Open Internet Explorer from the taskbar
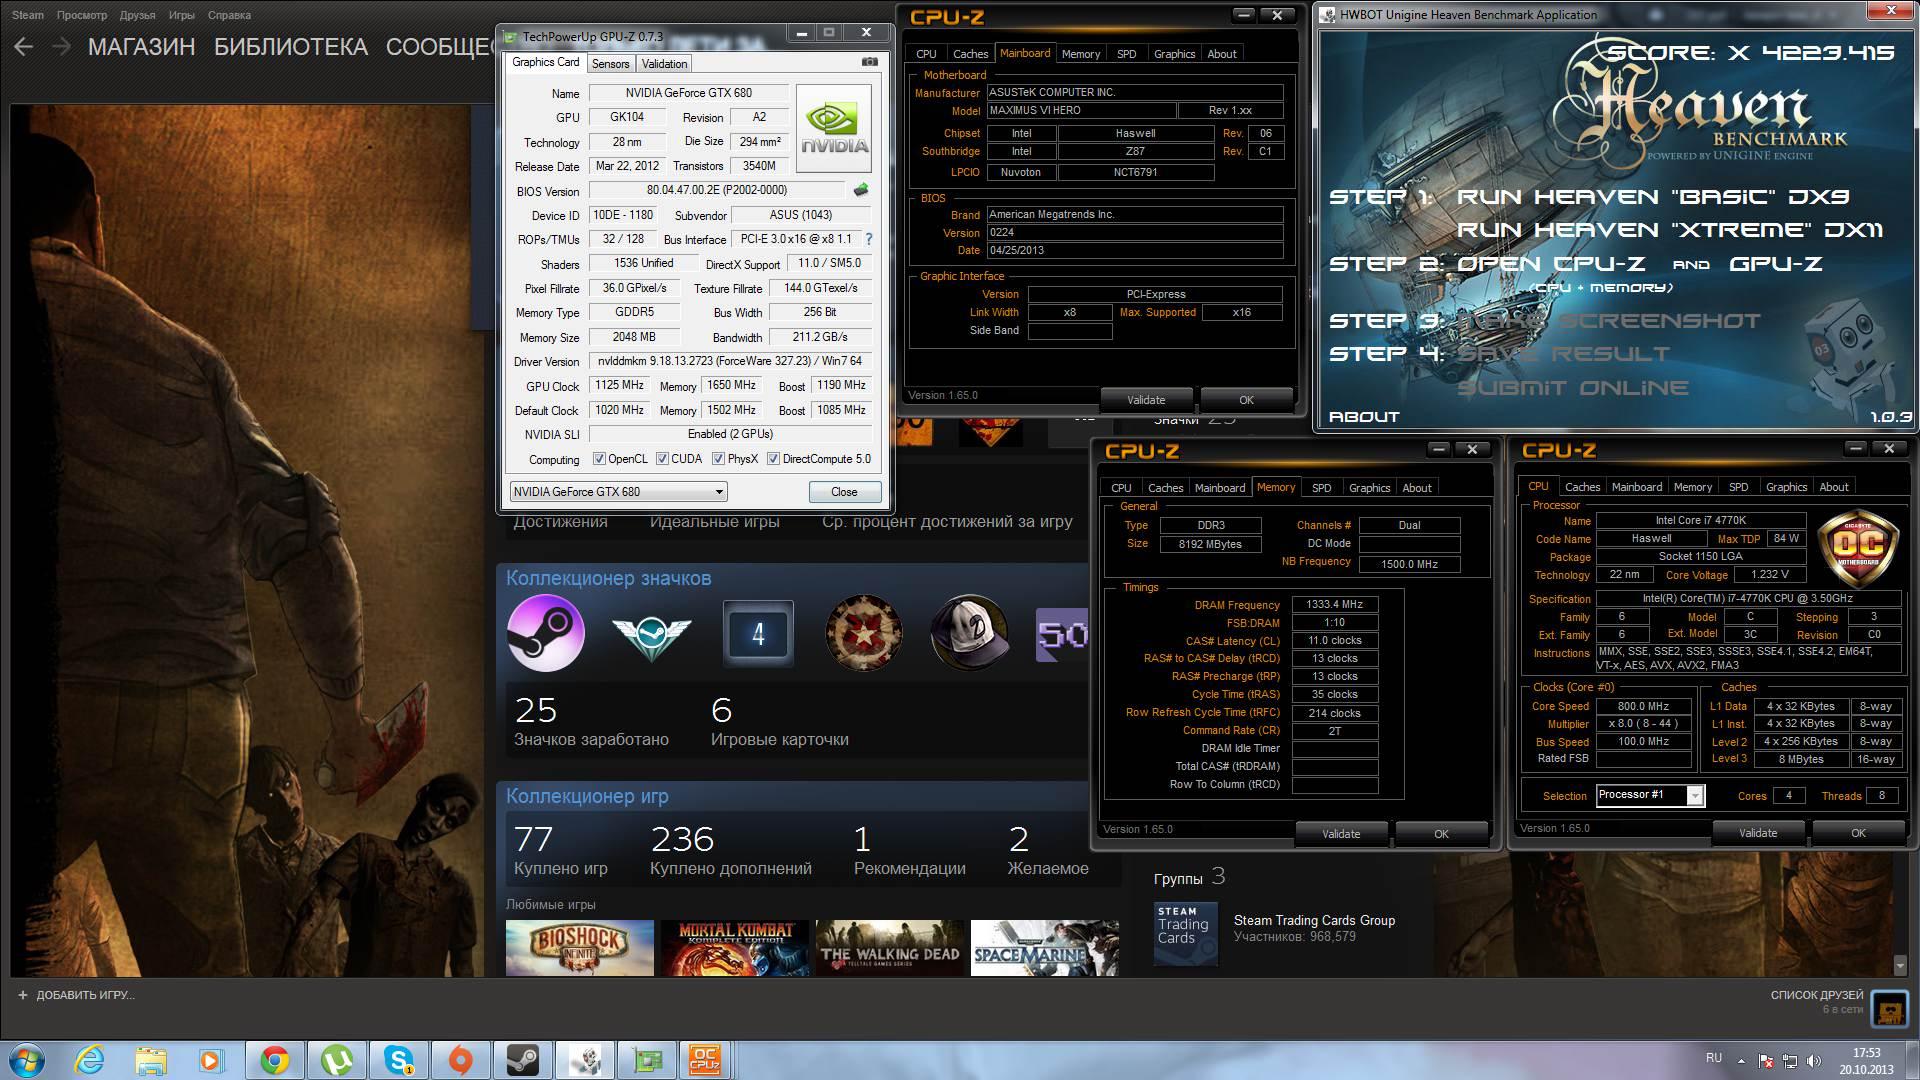This screenshot has height=1080, width=1920. click(x=89, y=1059)
